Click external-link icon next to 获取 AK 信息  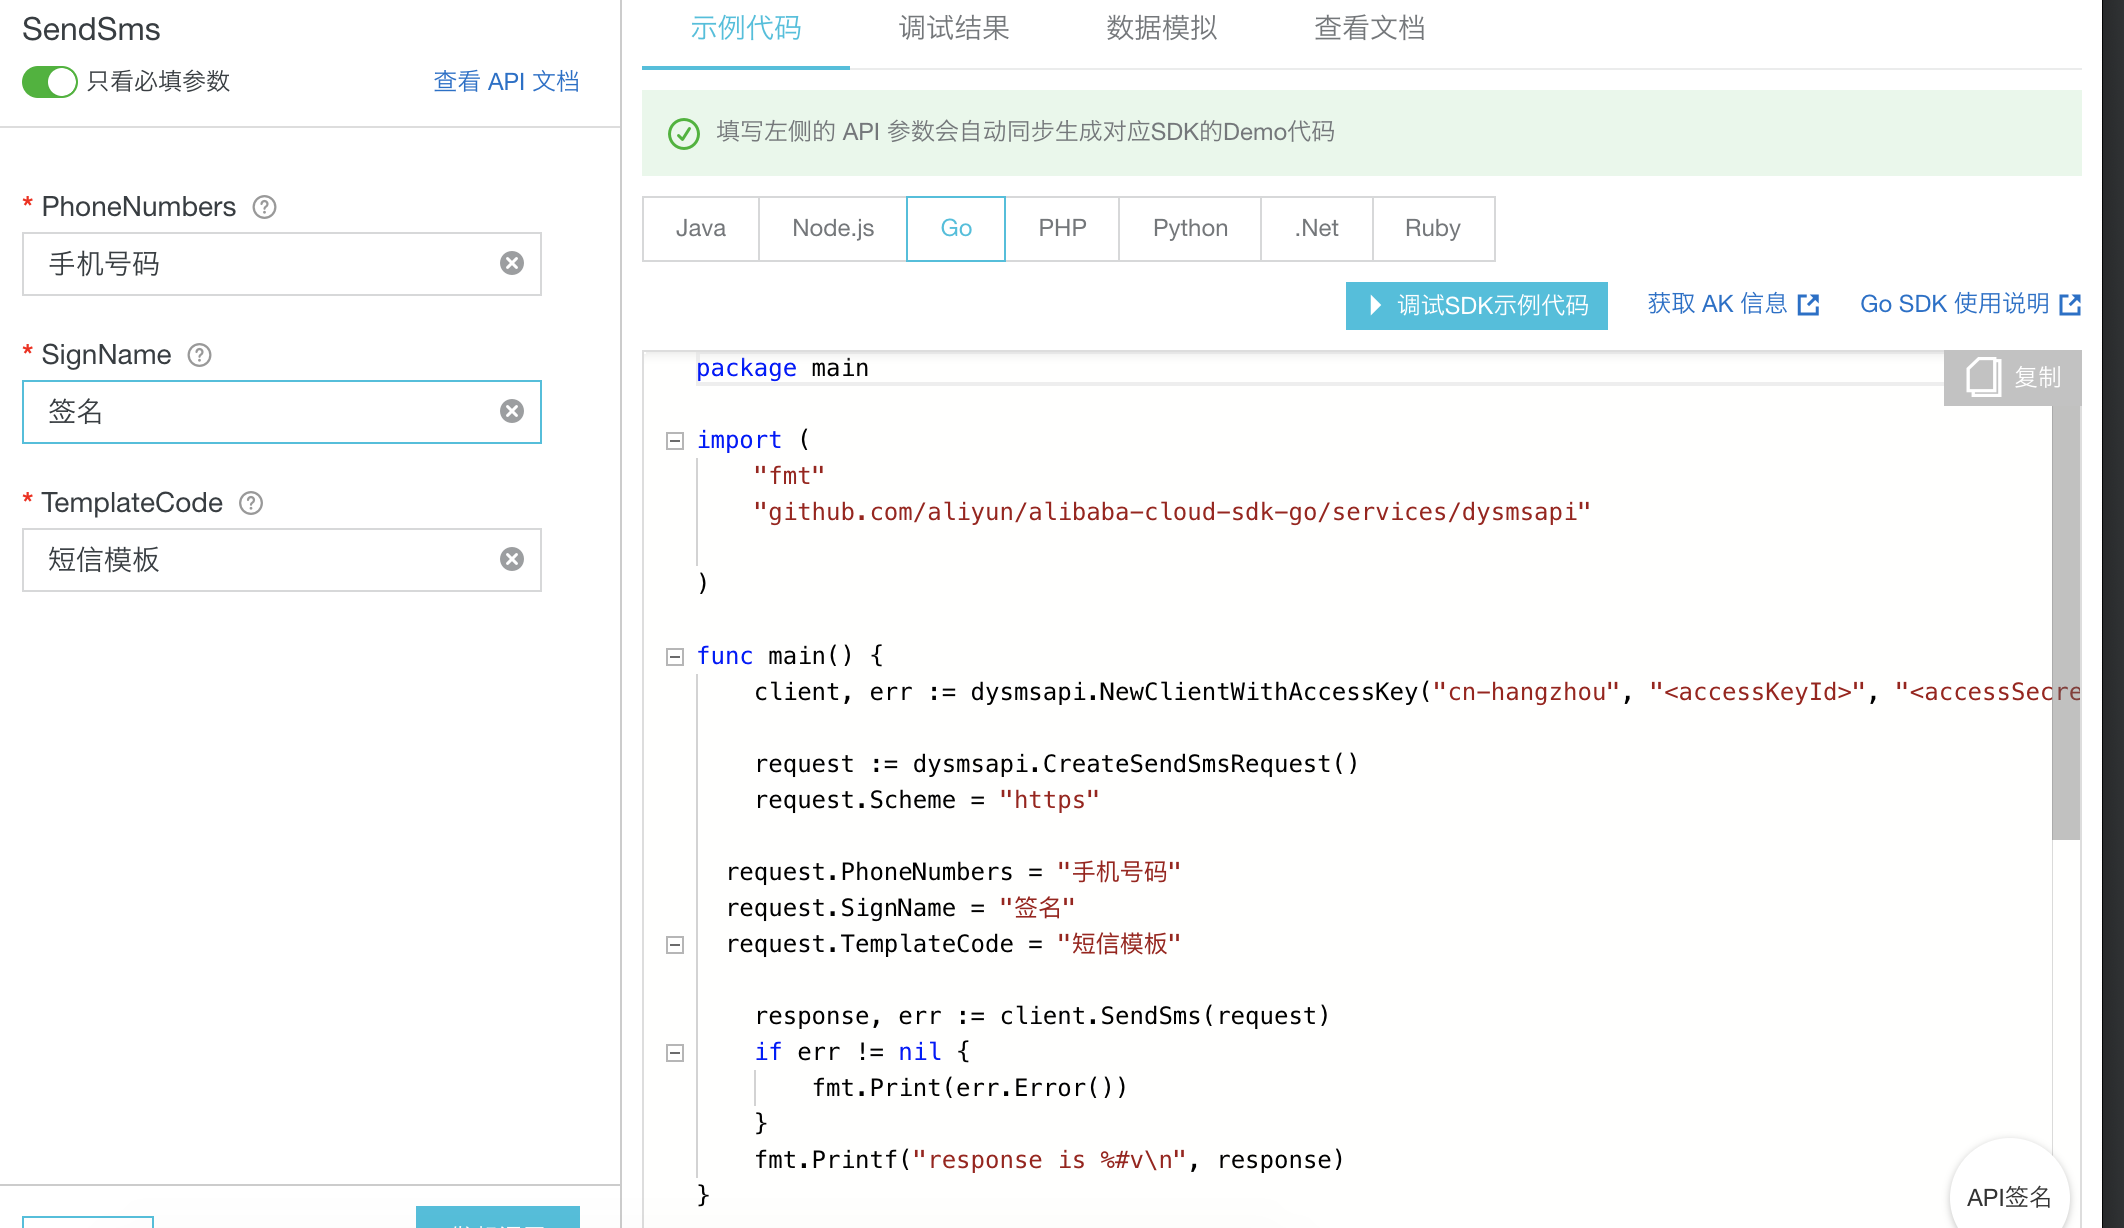[1808, 305]
